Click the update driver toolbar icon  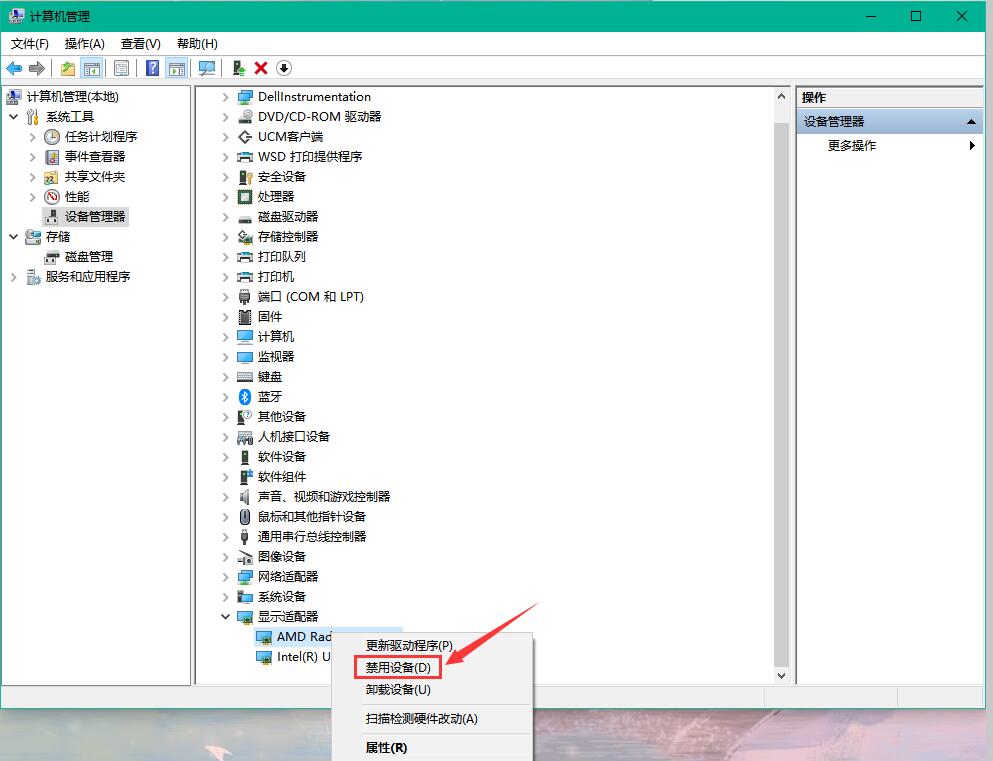(x=239, y=68)
